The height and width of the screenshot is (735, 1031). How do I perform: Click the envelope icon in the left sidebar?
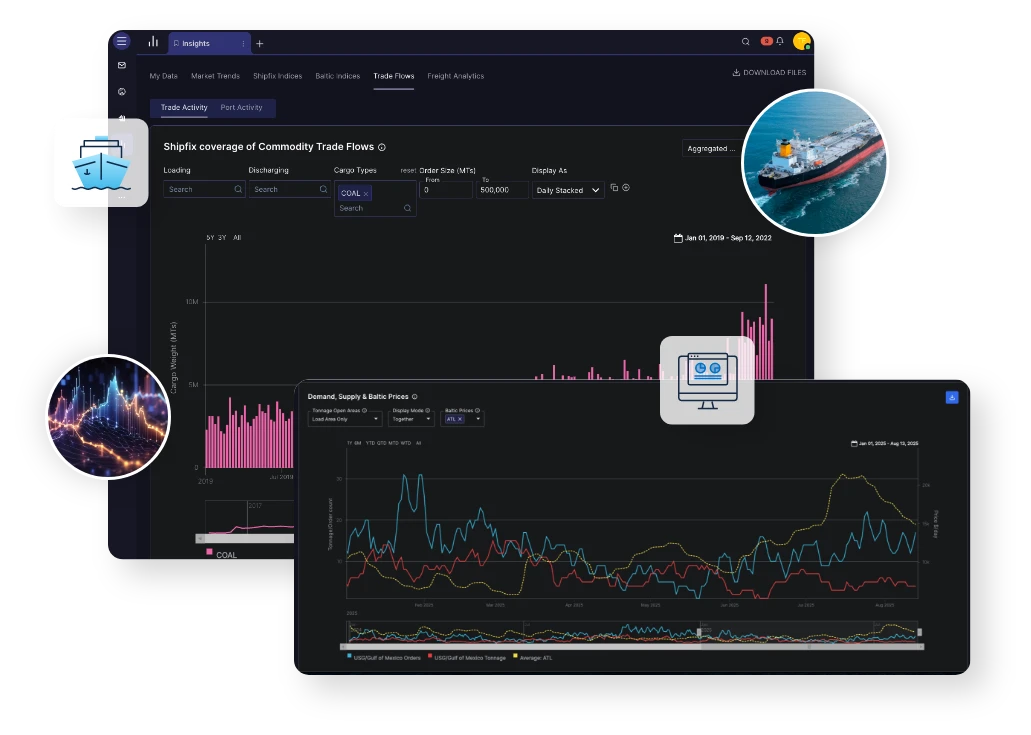pos(122,64)
